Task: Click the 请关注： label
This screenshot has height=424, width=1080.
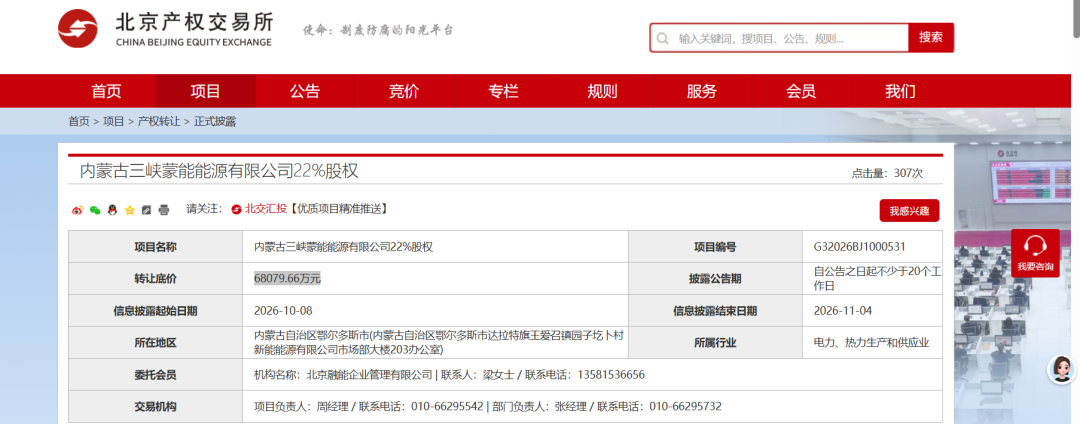Action: click(205, 209)
